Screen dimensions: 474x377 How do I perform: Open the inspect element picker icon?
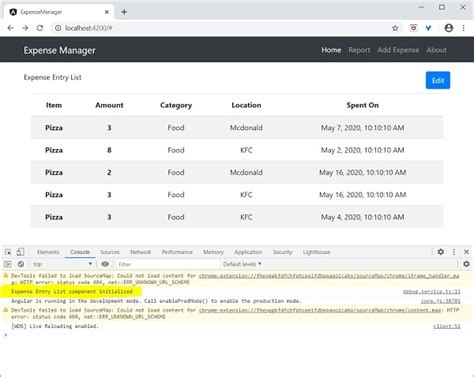click(8, 252)
